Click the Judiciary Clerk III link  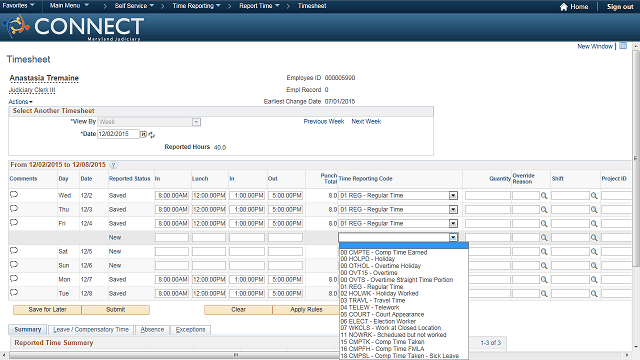coord(32,90)
